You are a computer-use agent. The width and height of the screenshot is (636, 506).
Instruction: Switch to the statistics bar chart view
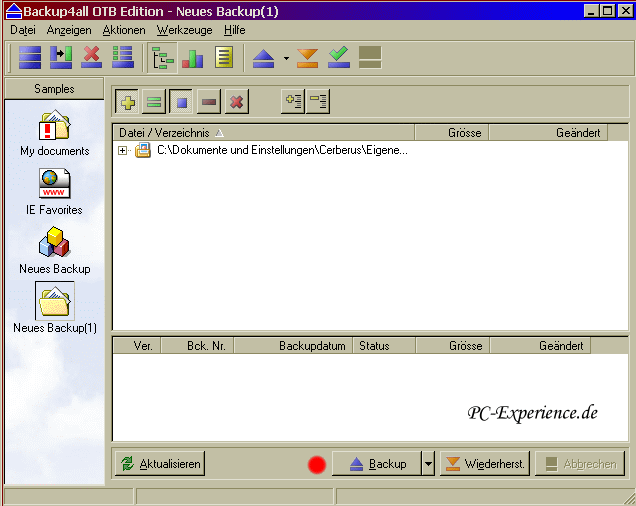point(193,58)
